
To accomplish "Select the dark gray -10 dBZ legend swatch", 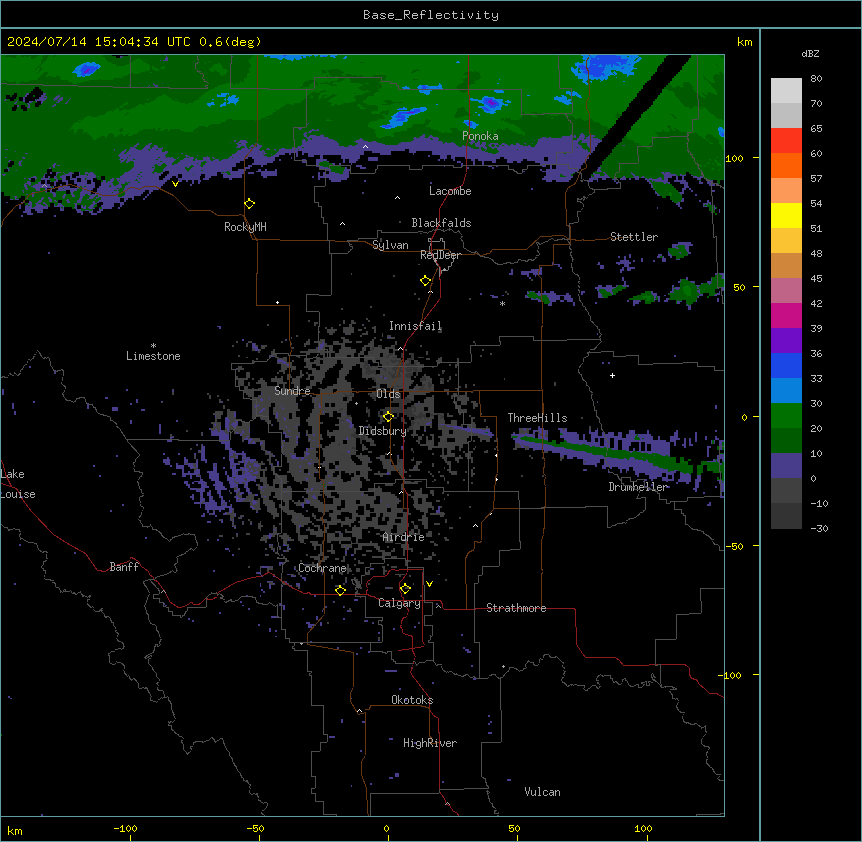I will point(786,516).
